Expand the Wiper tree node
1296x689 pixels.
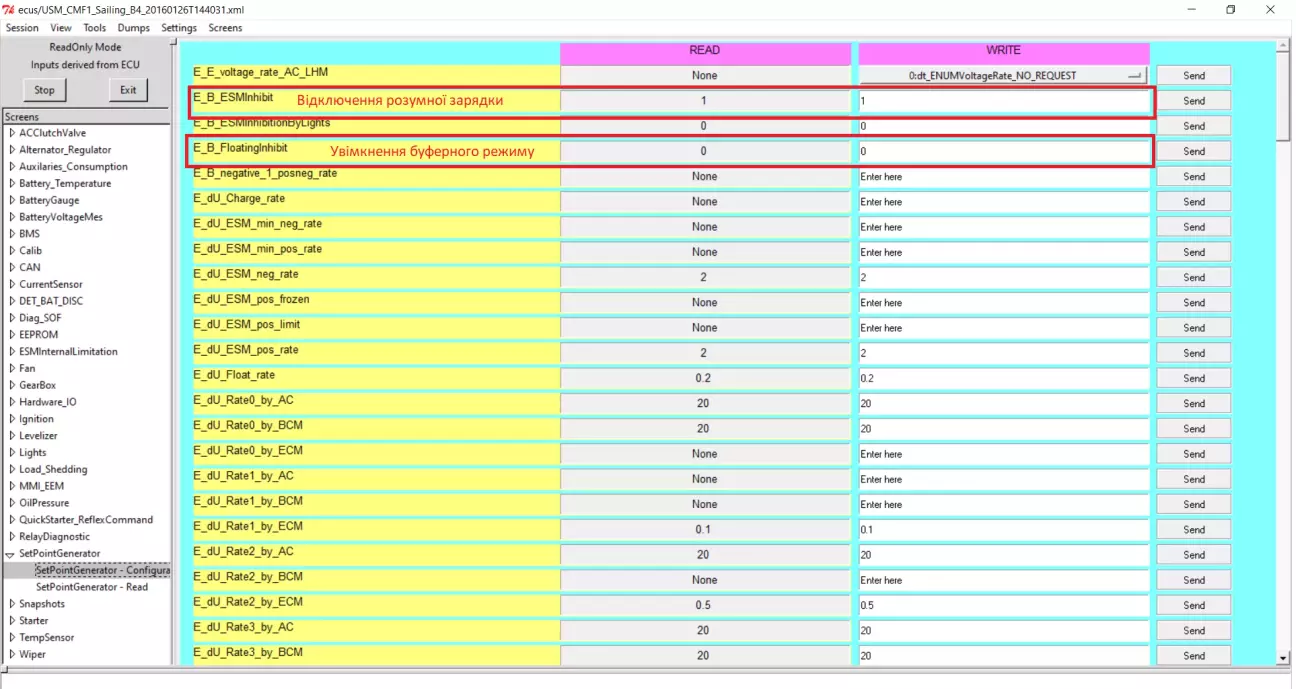(x=11, y=655)
